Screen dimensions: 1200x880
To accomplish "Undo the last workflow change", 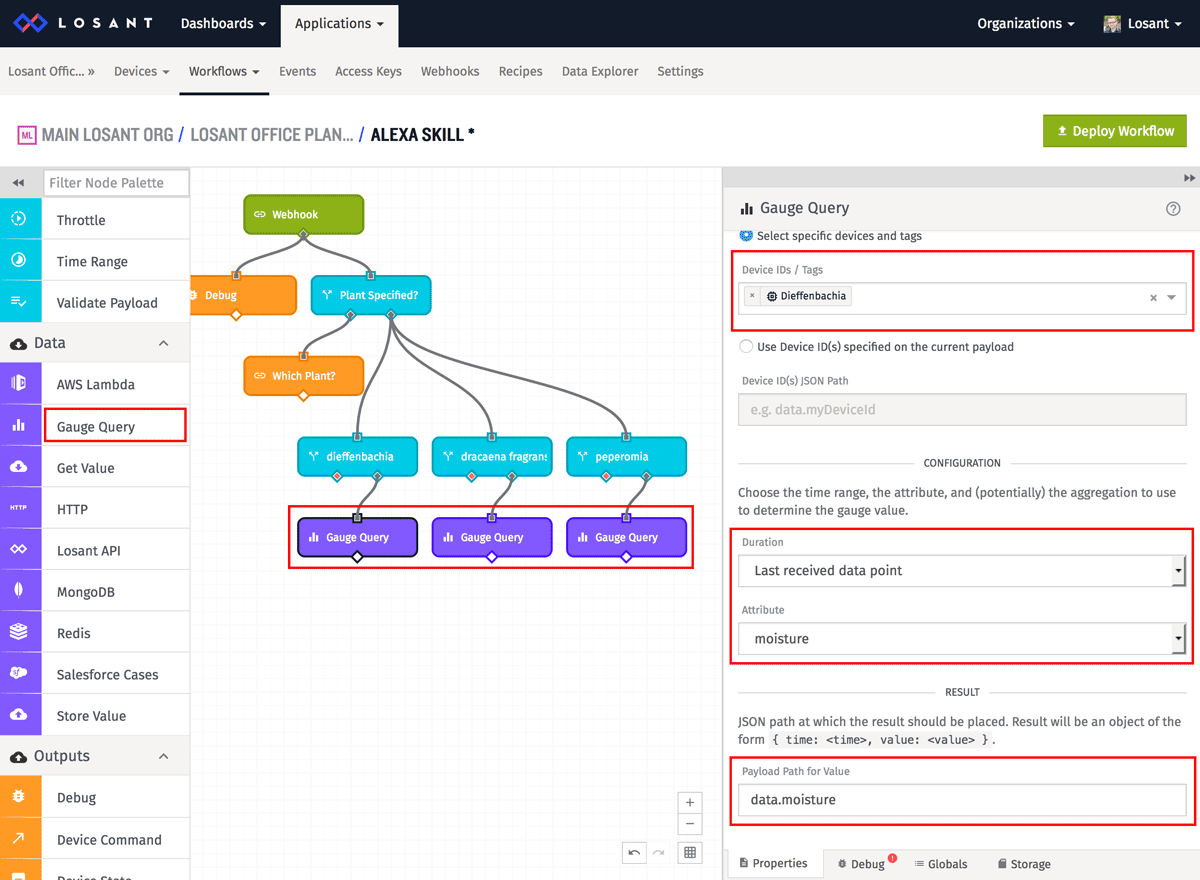I will (634, 852).
